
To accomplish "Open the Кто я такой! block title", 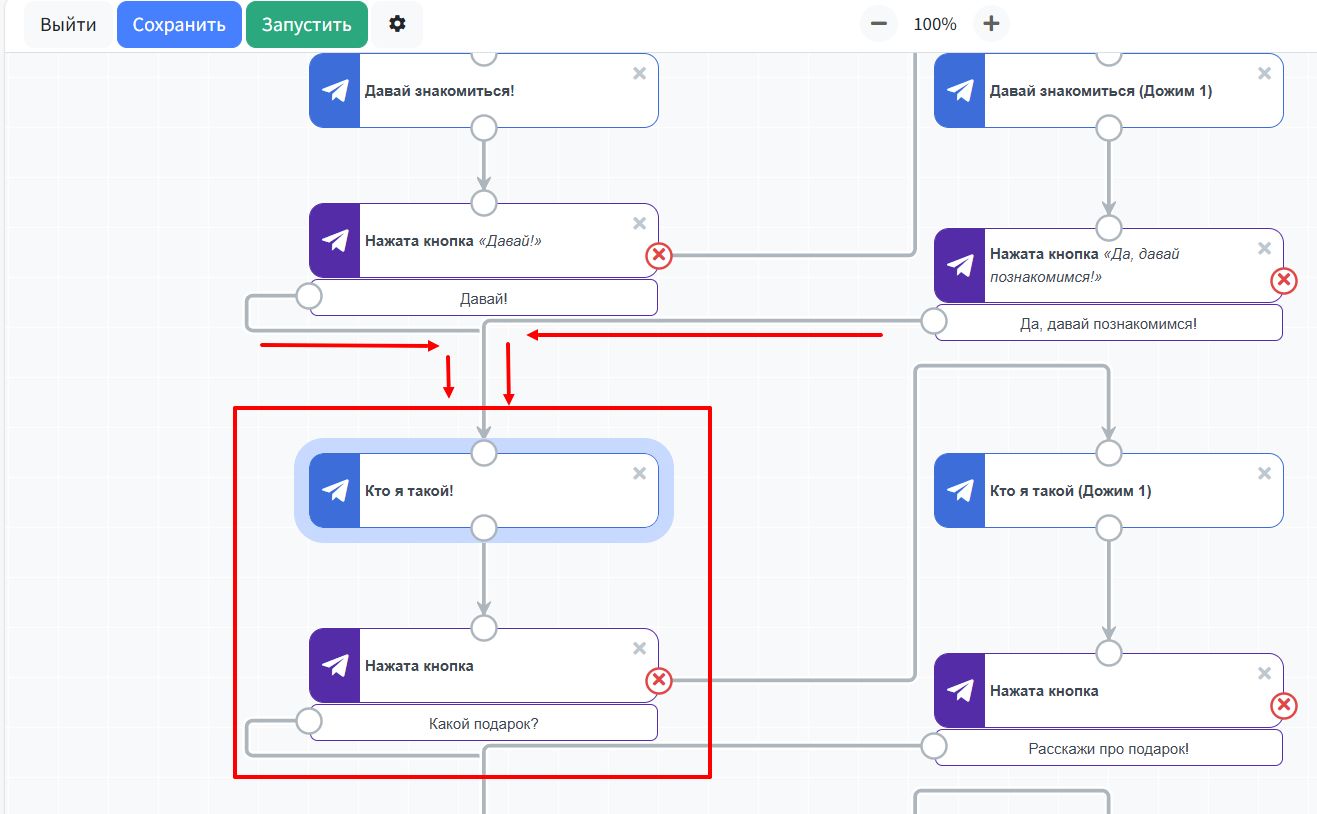I will [409, 491].
